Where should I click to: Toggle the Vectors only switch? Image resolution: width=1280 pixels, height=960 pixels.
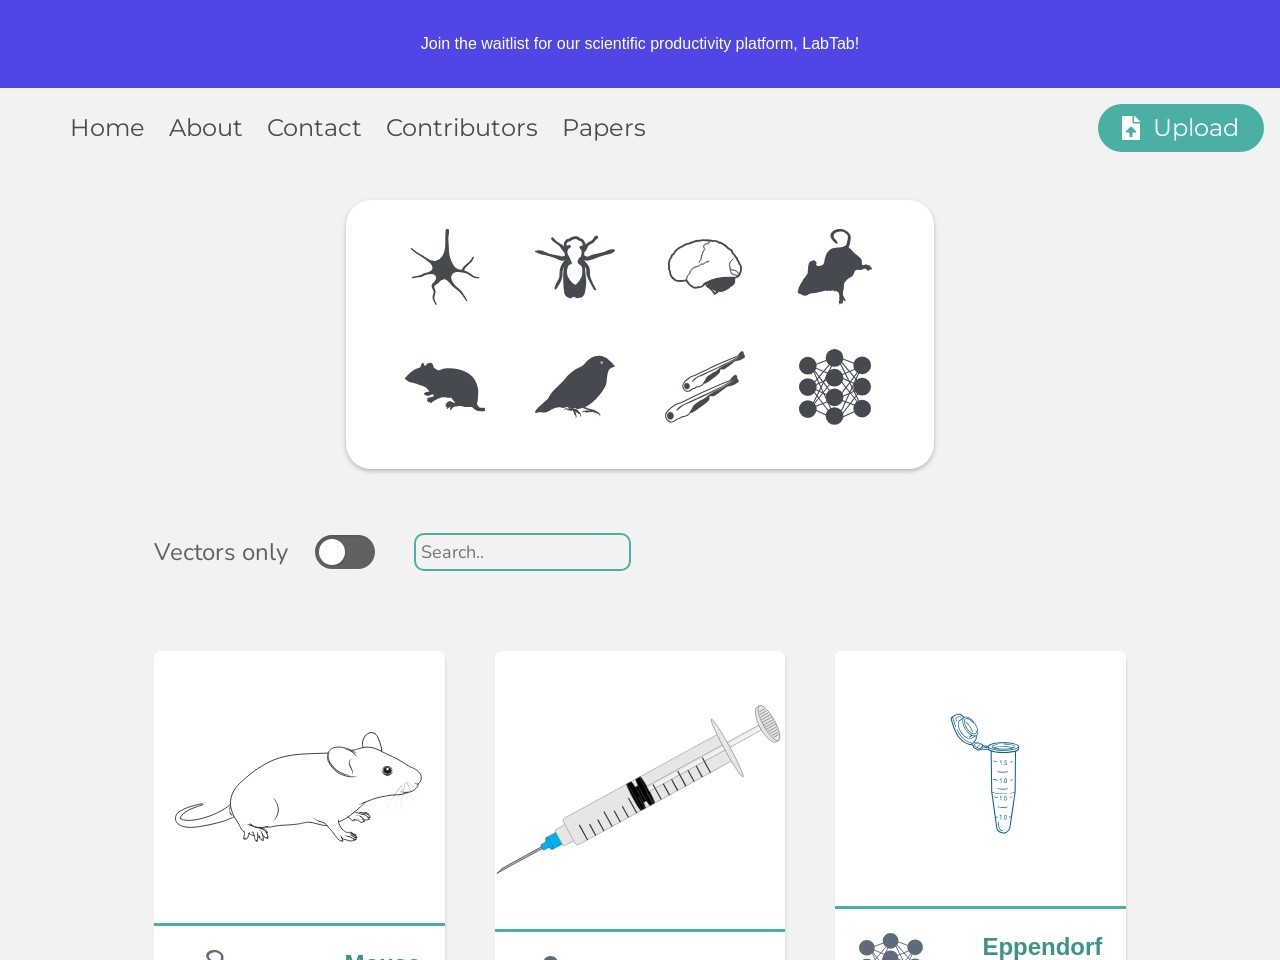tap(345, 552)
